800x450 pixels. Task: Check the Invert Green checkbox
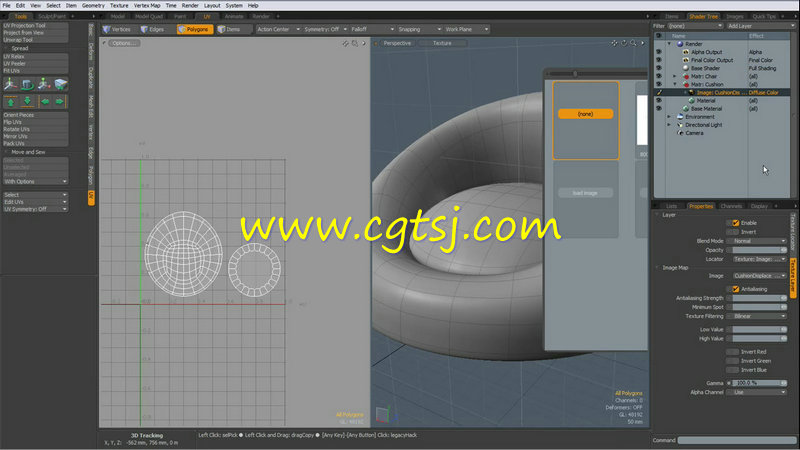(x=735, y=361)
